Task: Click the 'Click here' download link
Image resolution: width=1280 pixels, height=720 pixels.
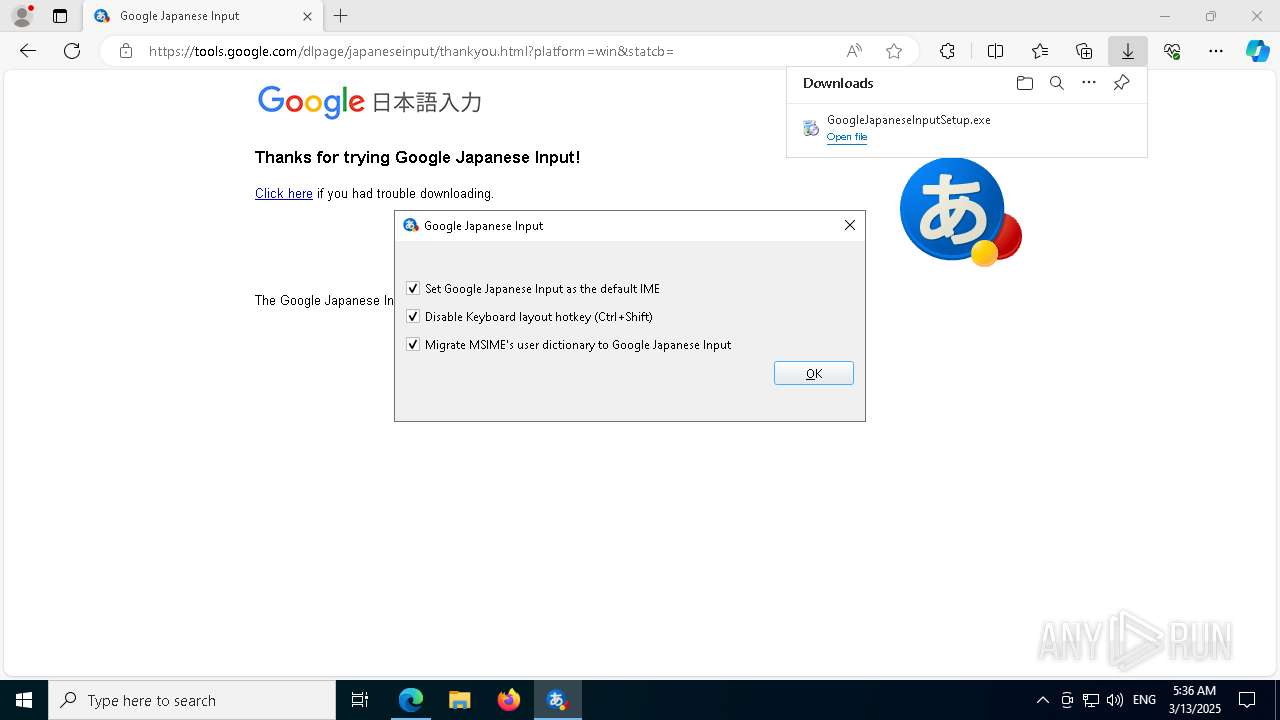Action: [x=284, y=193]
